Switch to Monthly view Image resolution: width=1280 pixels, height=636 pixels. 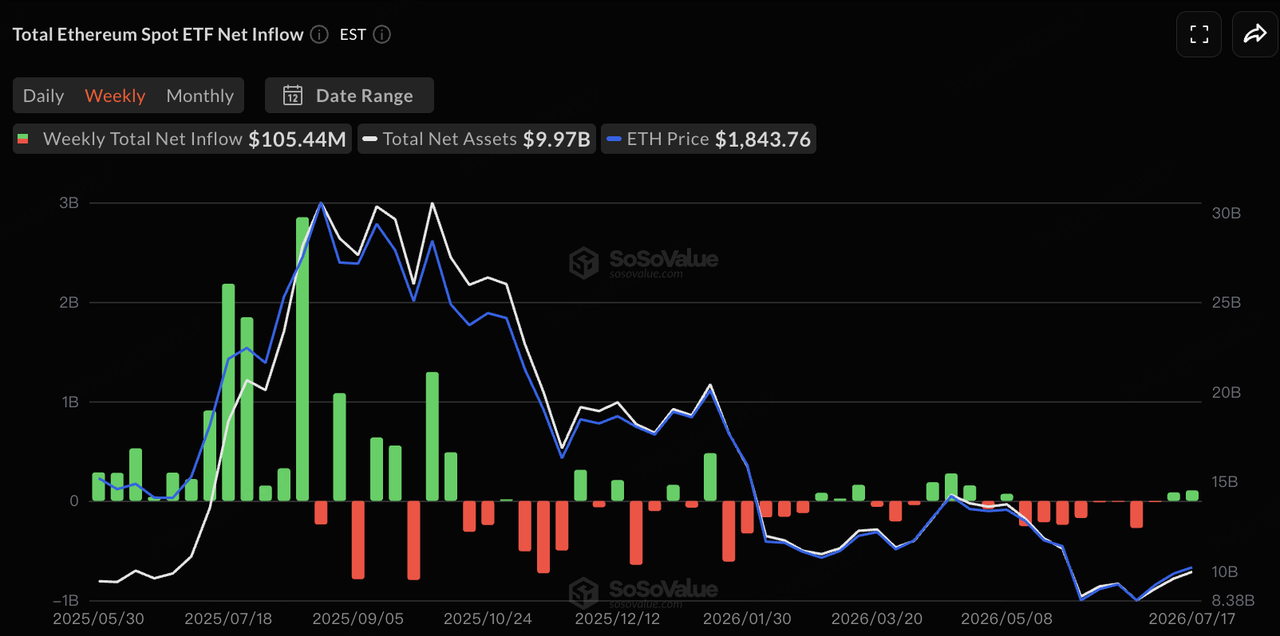(x=200, y=96)
